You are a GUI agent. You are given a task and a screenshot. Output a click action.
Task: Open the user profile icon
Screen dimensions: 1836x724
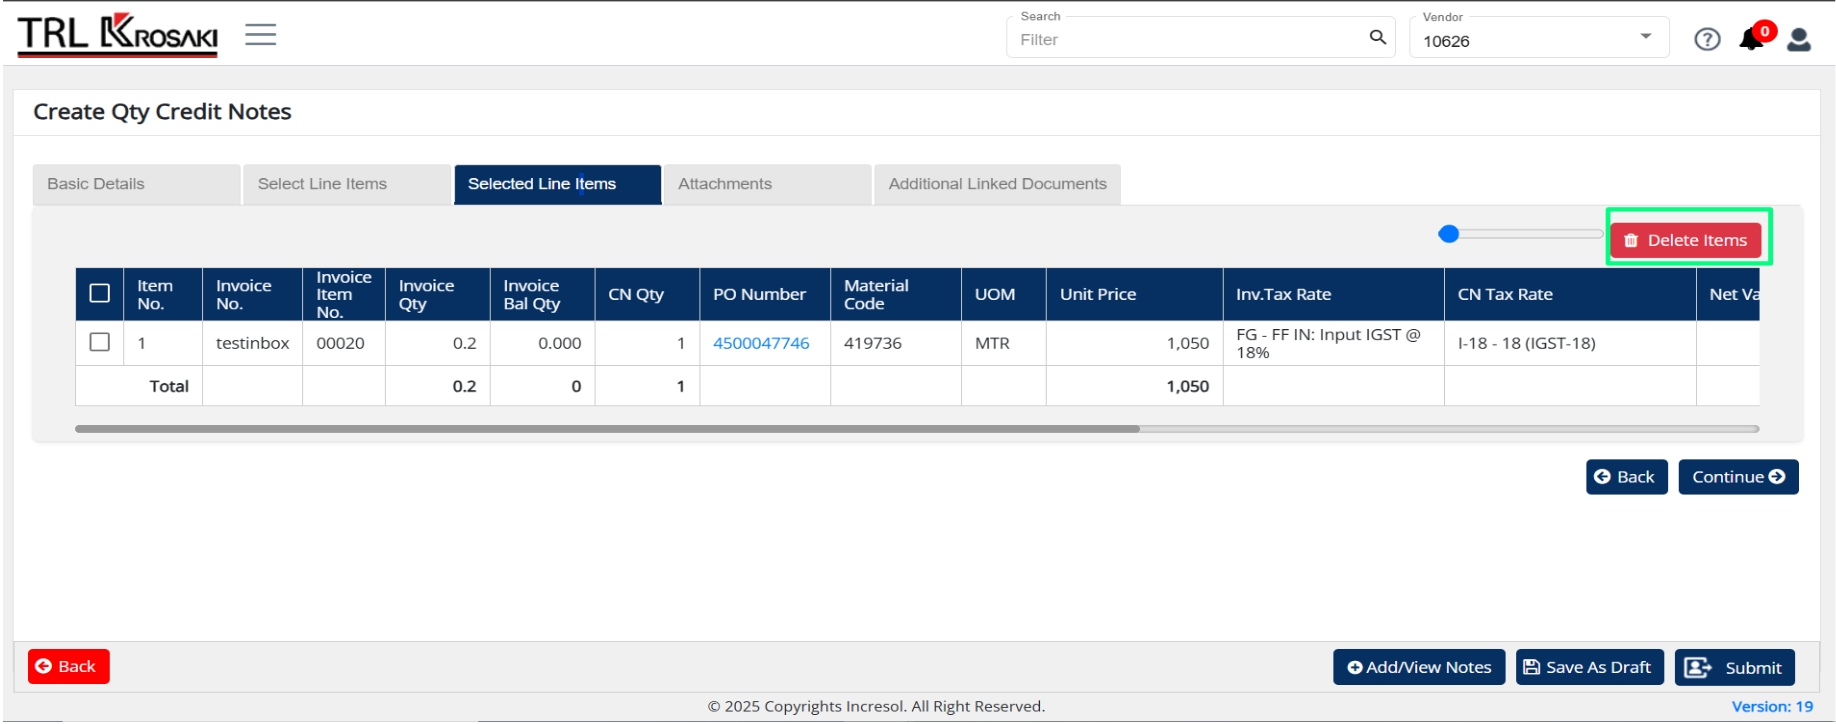pos(1799,39)
